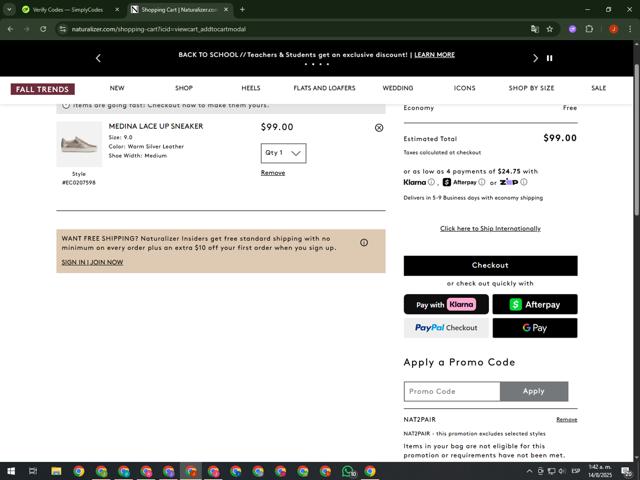Remove the NAT2PAIR promo code
The image size is (640, 480).
(567, 420)
